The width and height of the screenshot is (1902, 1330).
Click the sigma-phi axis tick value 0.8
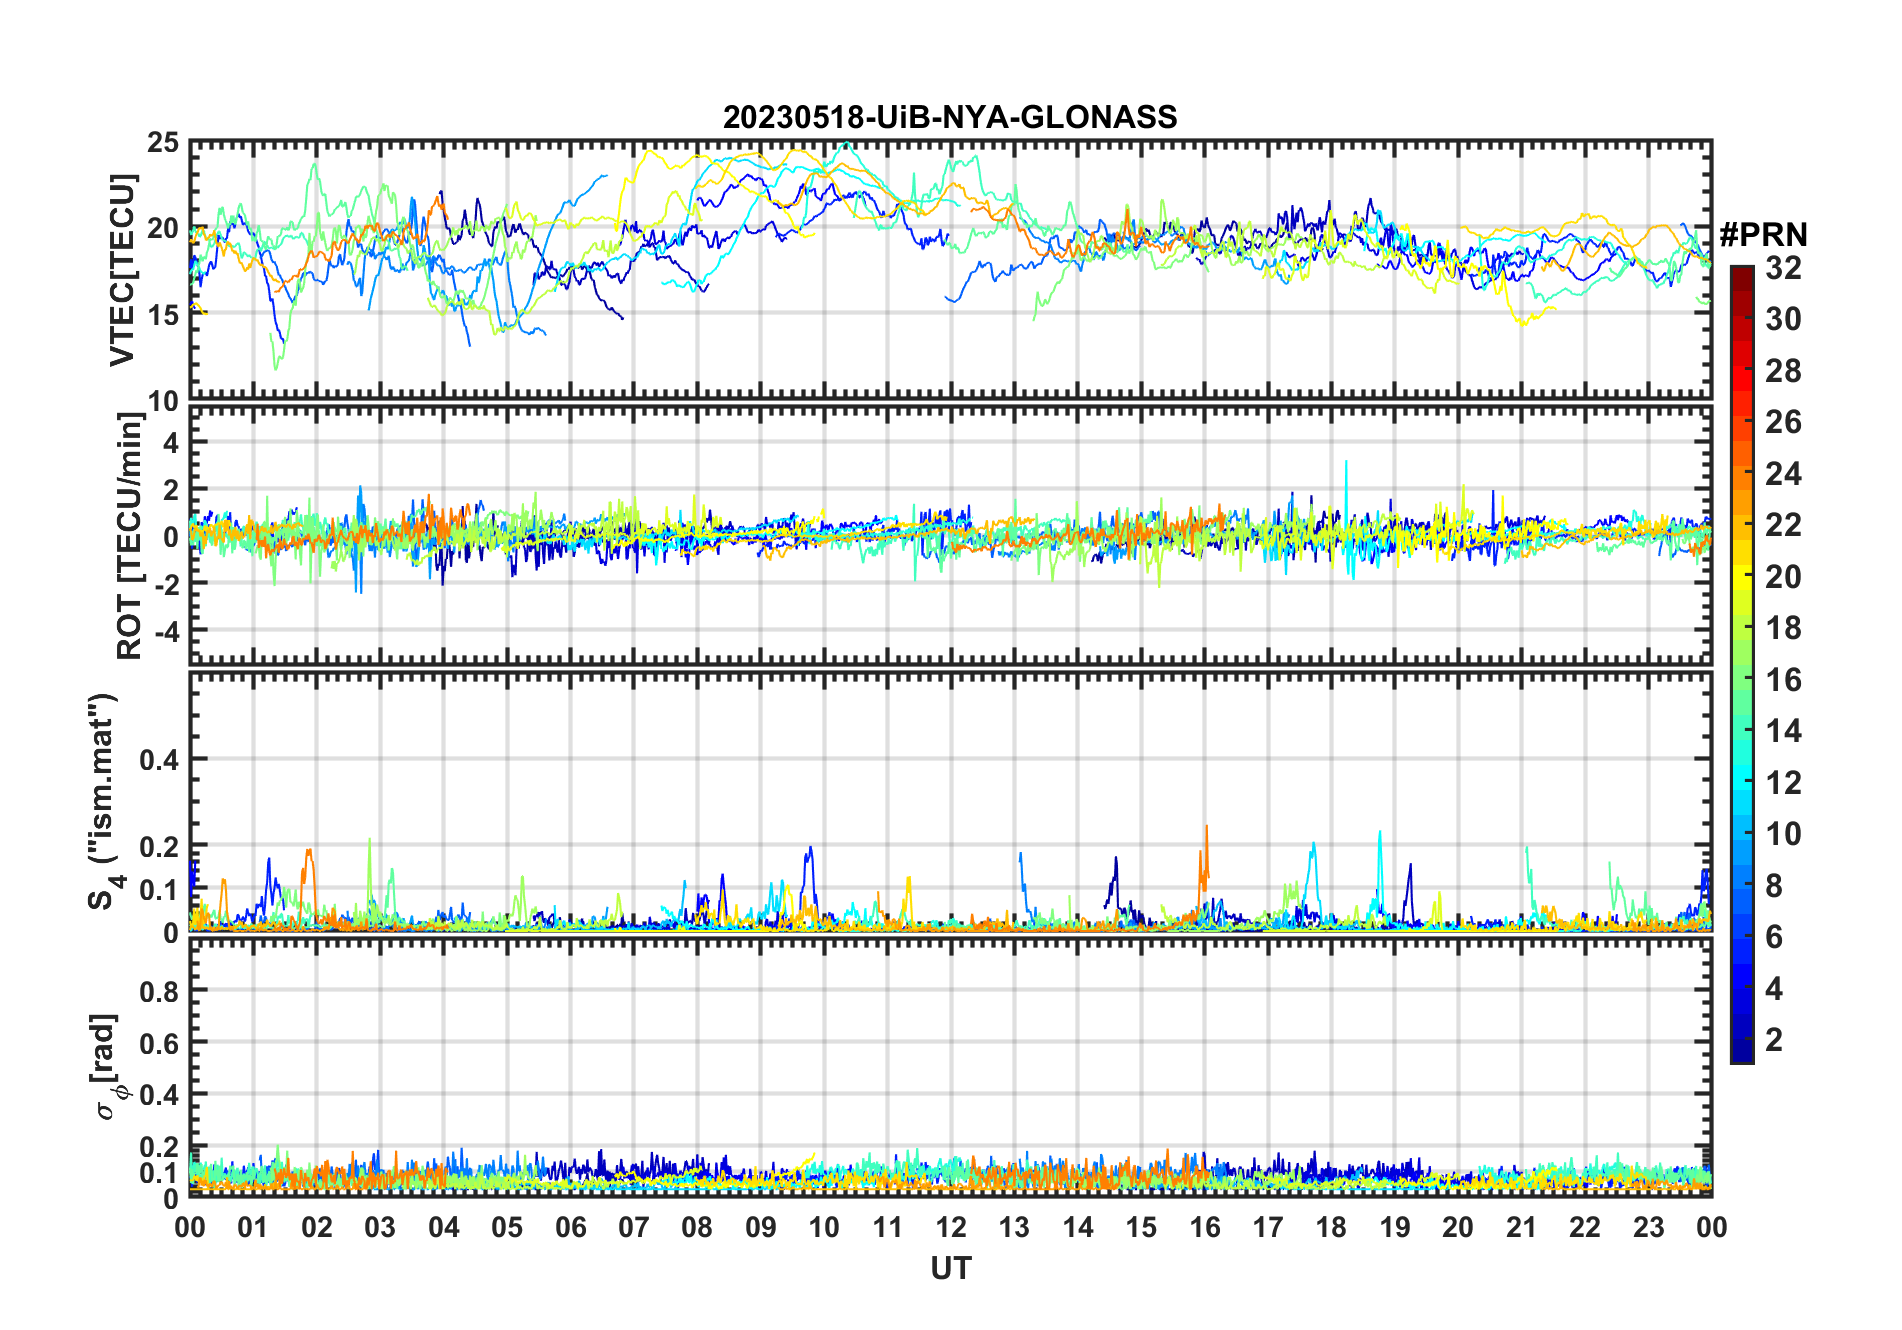(159, 992)
